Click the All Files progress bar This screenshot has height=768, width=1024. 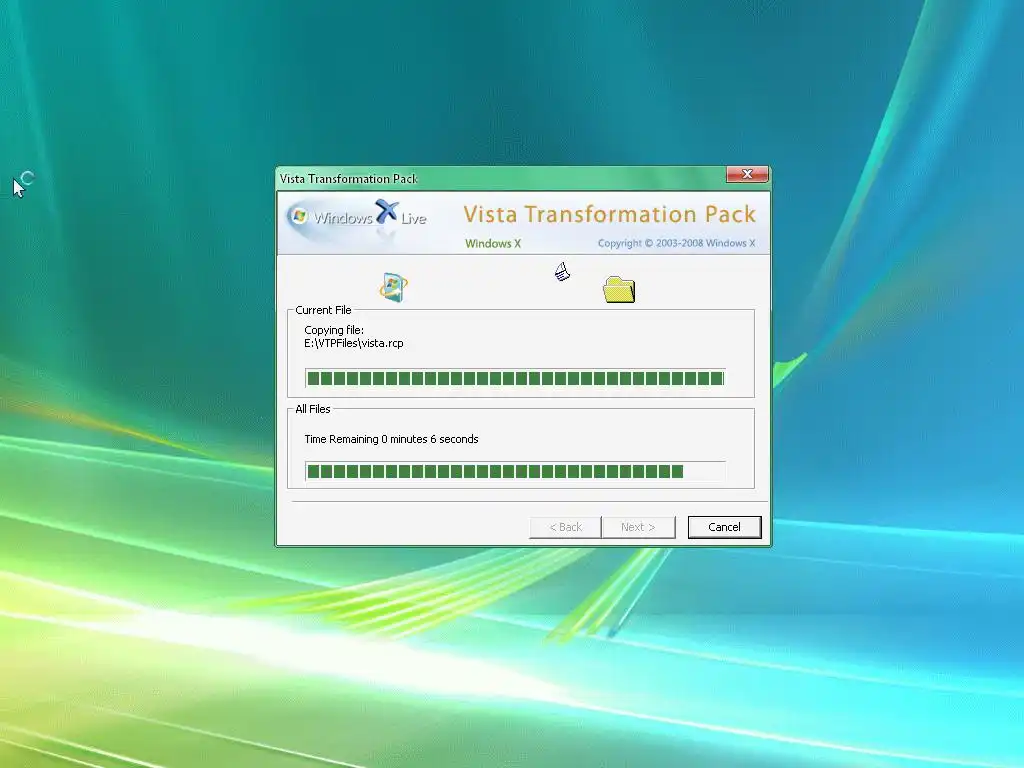pos(515,472)
